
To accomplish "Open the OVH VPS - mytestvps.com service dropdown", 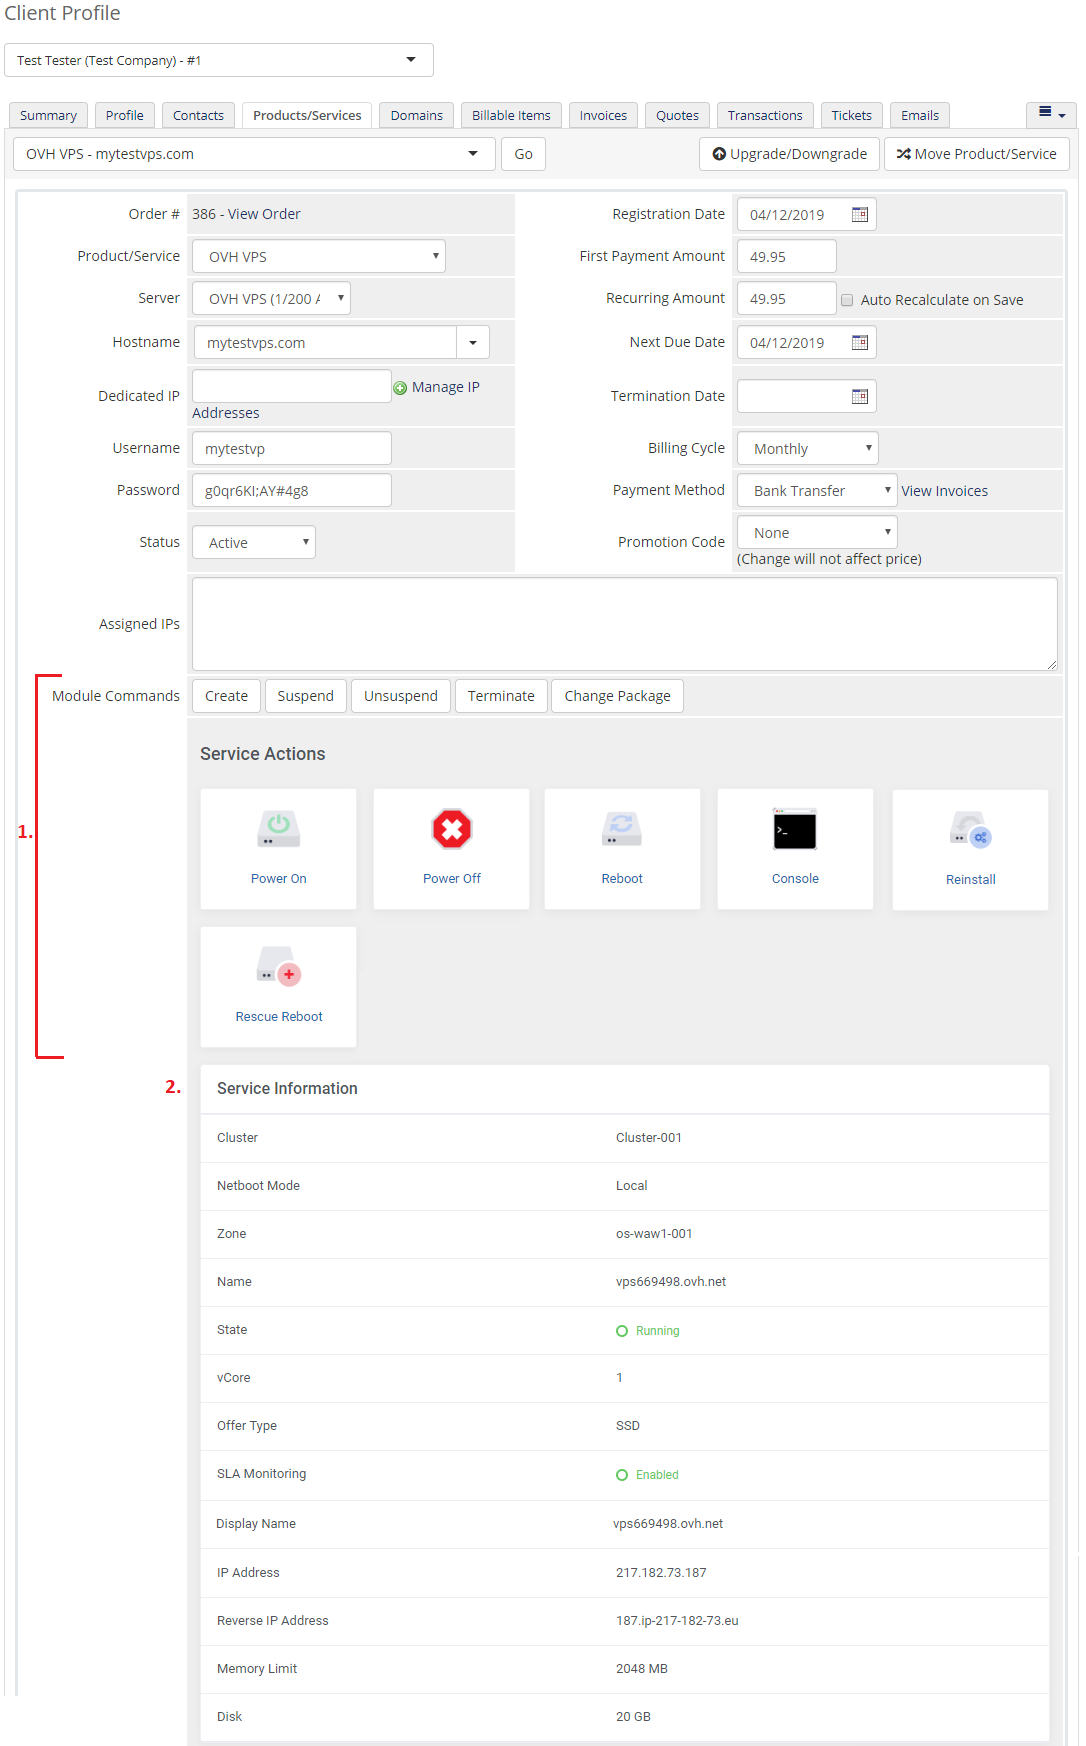I will pyautogui.click(x=255, y=154).
